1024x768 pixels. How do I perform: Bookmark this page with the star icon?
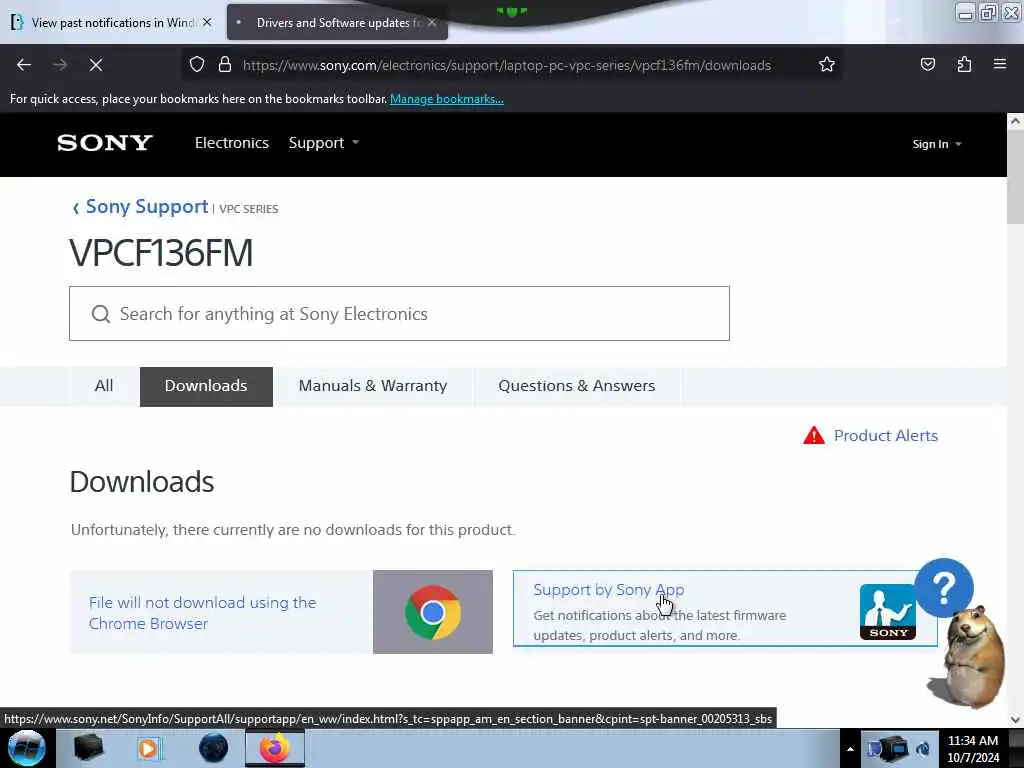(827, 65)
